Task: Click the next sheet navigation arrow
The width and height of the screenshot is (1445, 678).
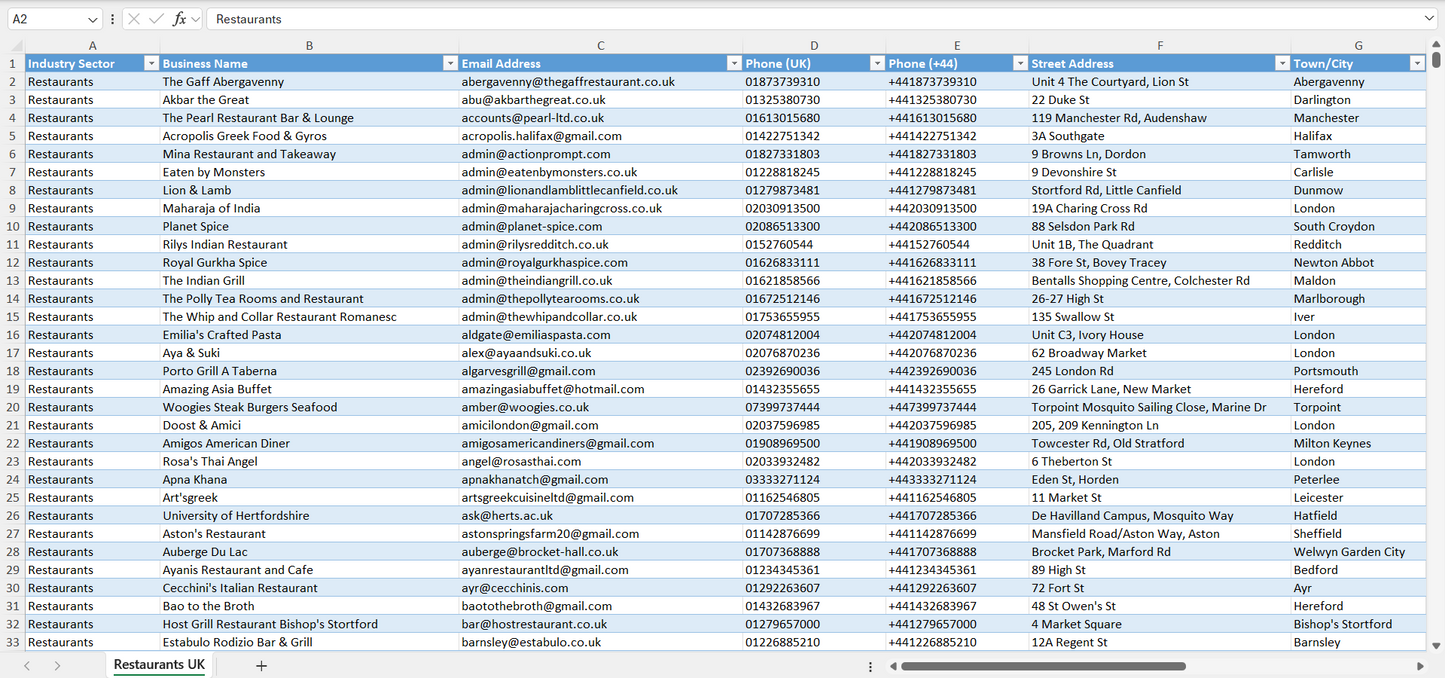Action: [x=57, y=665]
